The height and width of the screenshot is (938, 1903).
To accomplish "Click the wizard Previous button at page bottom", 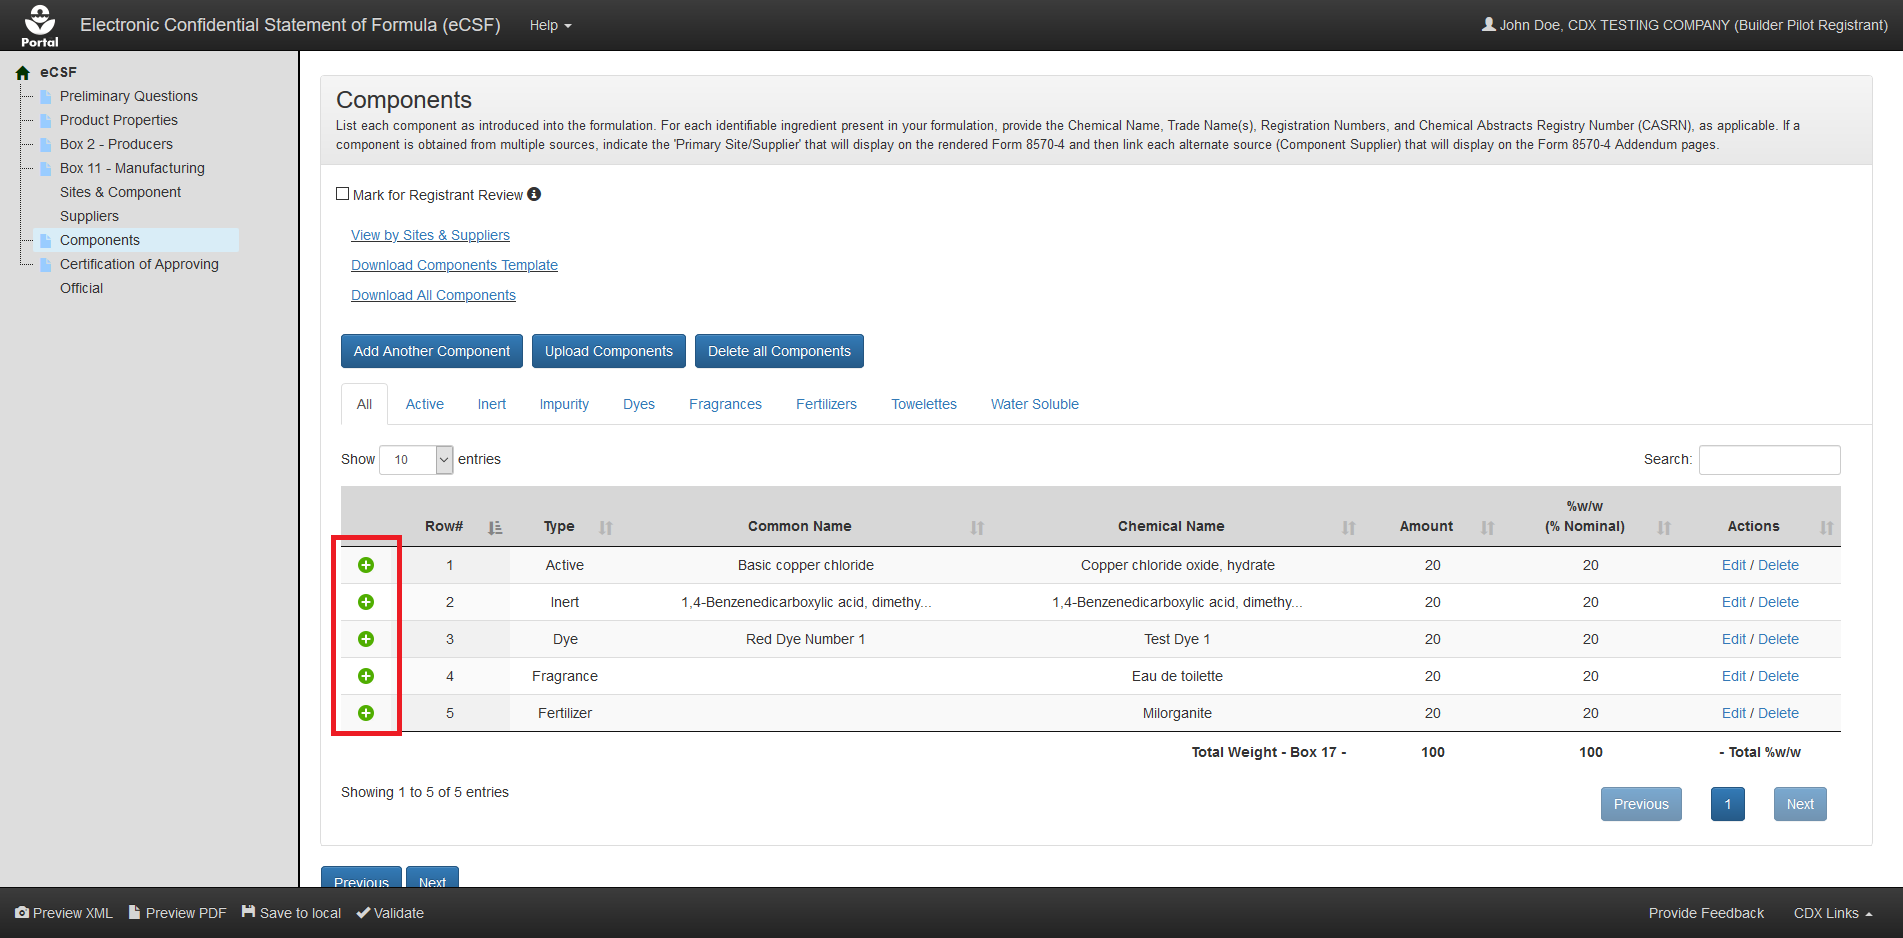I will (361, 877).
